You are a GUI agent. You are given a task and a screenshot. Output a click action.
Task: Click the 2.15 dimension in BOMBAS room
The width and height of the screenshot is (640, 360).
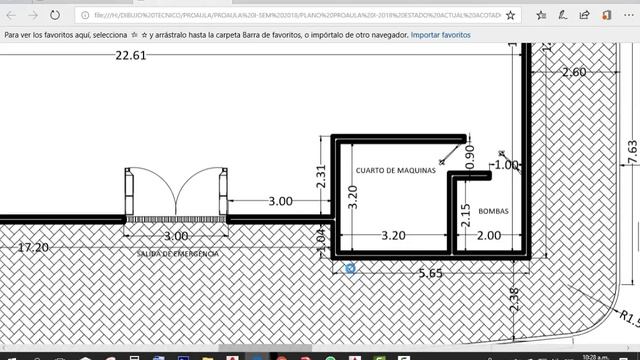[465, 215]
